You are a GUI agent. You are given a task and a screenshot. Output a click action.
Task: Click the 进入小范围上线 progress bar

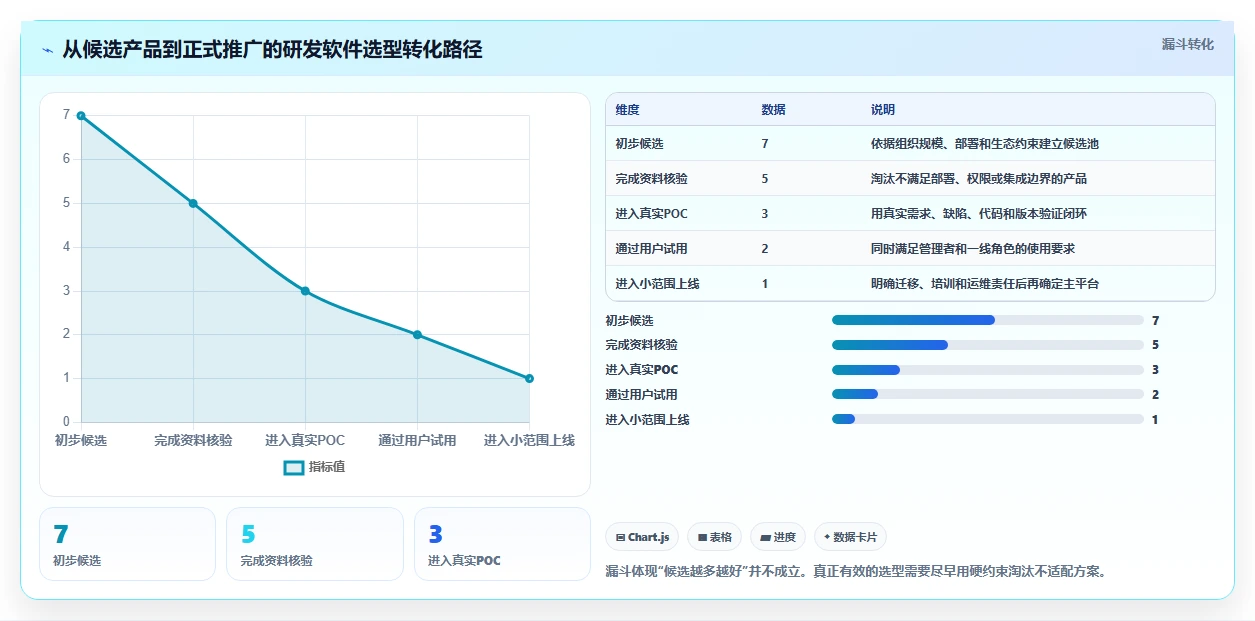point(988,419)
